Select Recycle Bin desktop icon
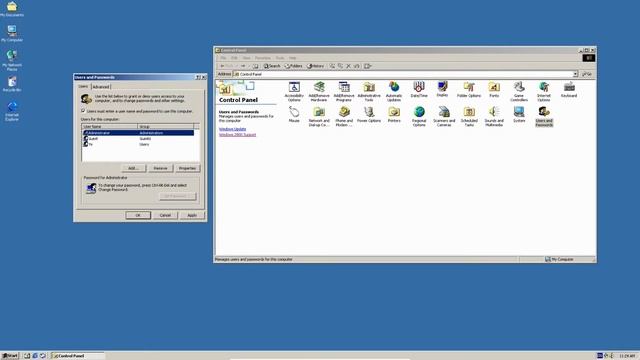This screenshot has height=360, width=640. 12,84
